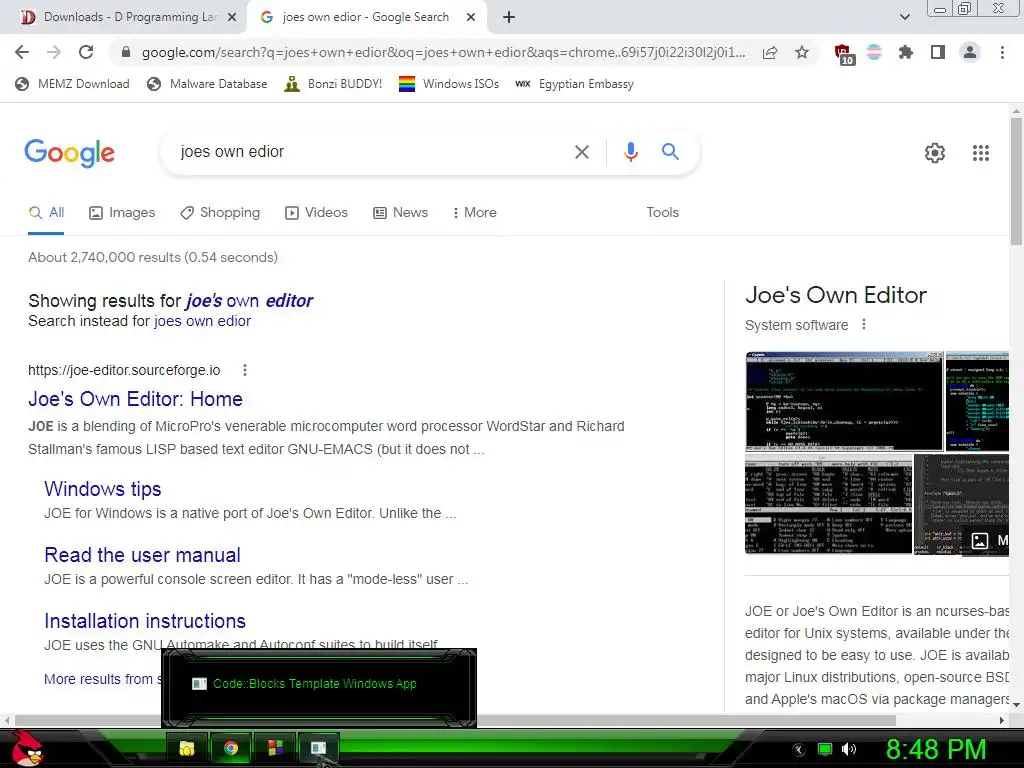
Task: Switch to Videos results
Action: (x=316, y=212)
